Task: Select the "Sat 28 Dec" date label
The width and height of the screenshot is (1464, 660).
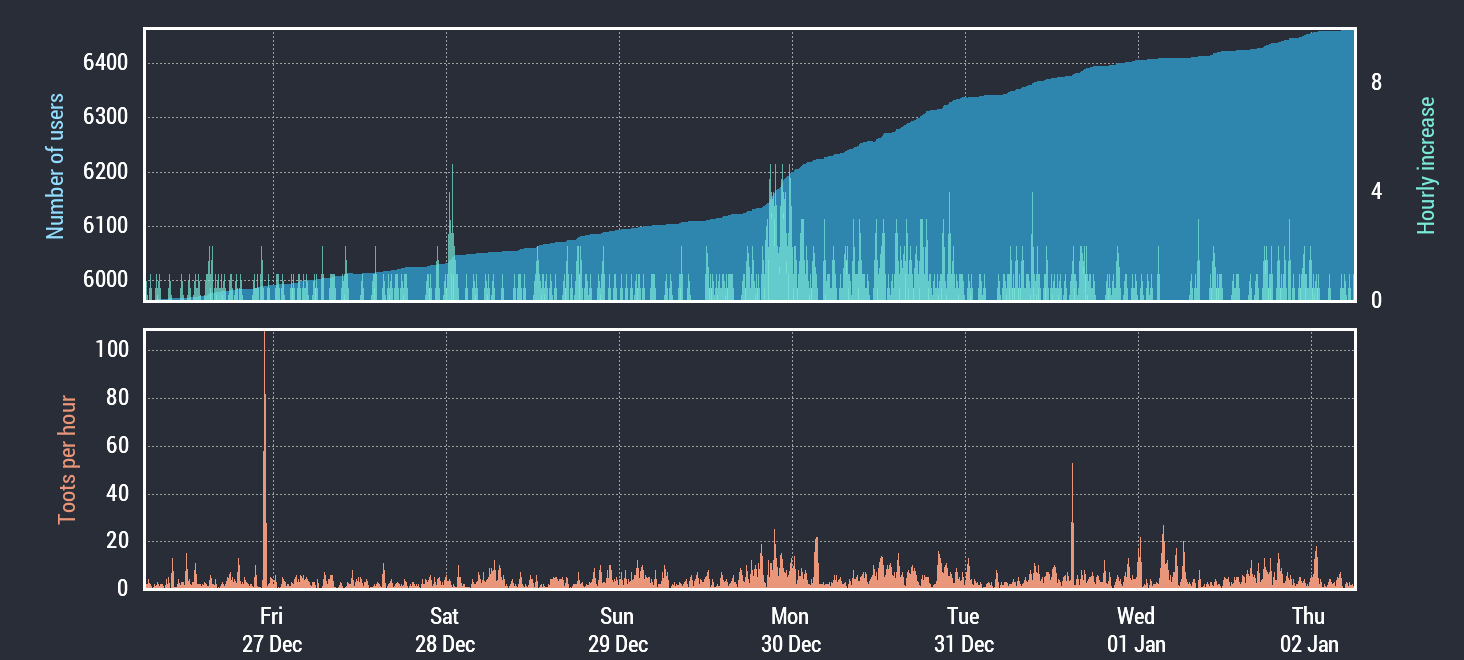Action: (445, 630)
